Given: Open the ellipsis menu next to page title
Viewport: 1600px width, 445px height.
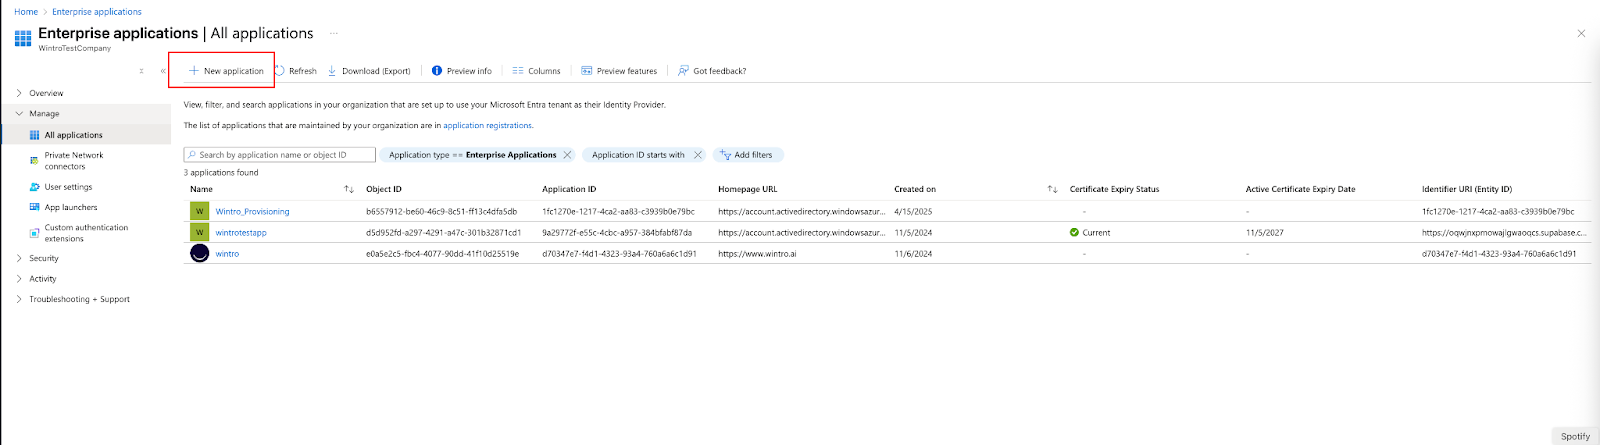Looking at the screenshot, I should pyautogui.click(x=334, y=33).
